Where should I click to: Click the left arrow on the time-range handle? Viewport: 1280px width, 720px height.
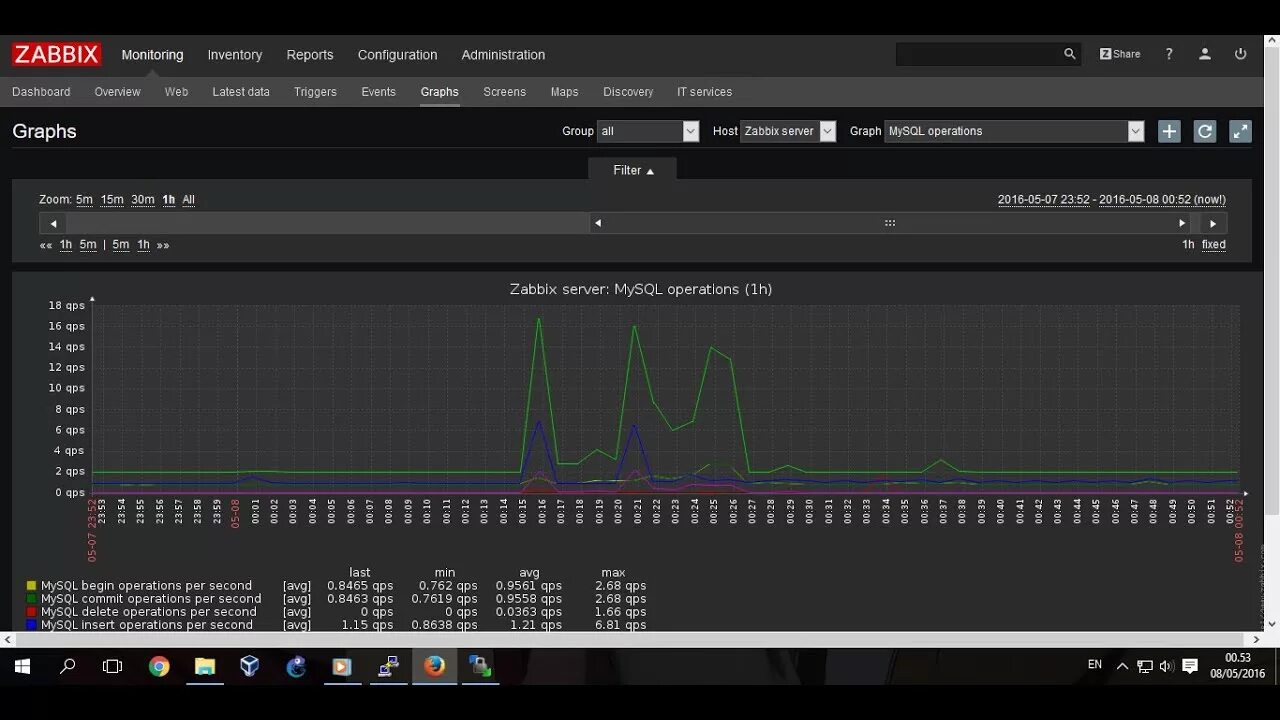(598, 223)
